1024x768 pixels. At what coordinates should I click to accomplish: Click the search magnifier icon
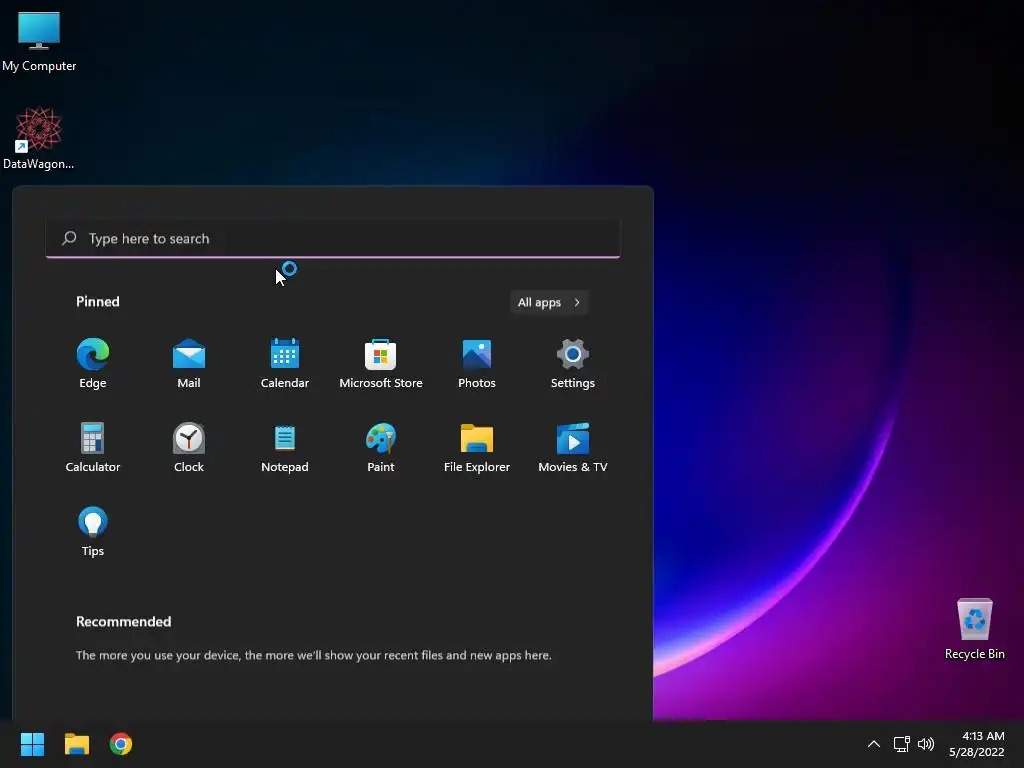click(69, 238)
